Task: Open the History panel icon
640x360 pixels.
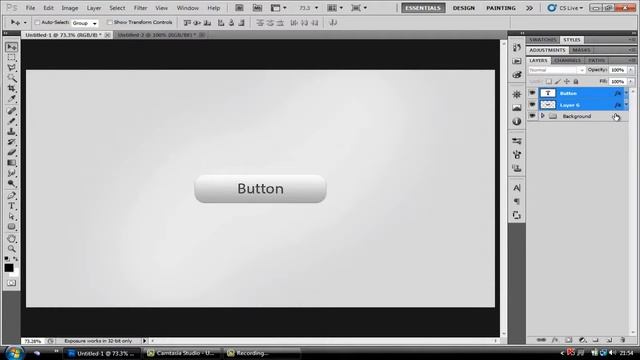Action: (517, 47)
